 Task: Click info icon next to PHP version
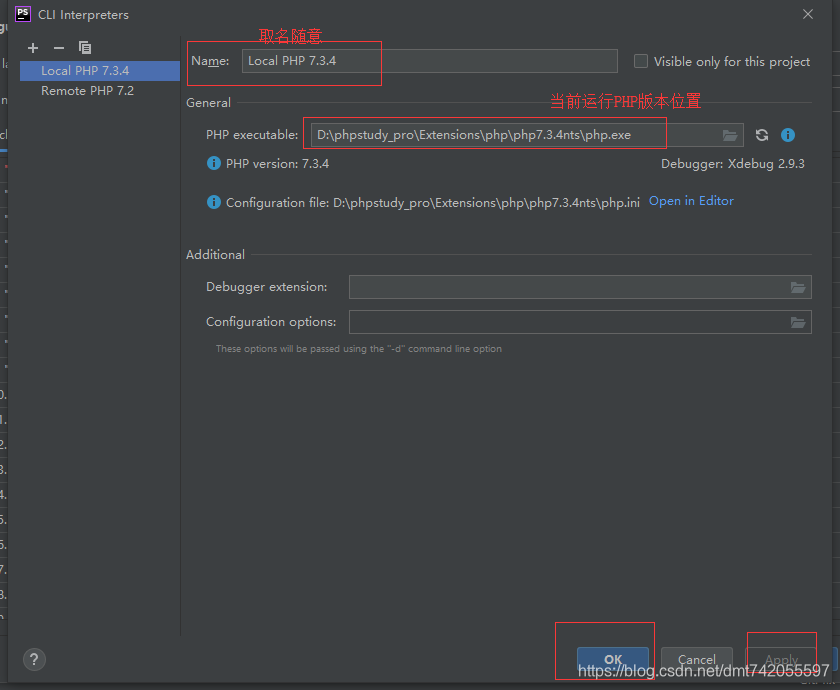click(214, 163)
